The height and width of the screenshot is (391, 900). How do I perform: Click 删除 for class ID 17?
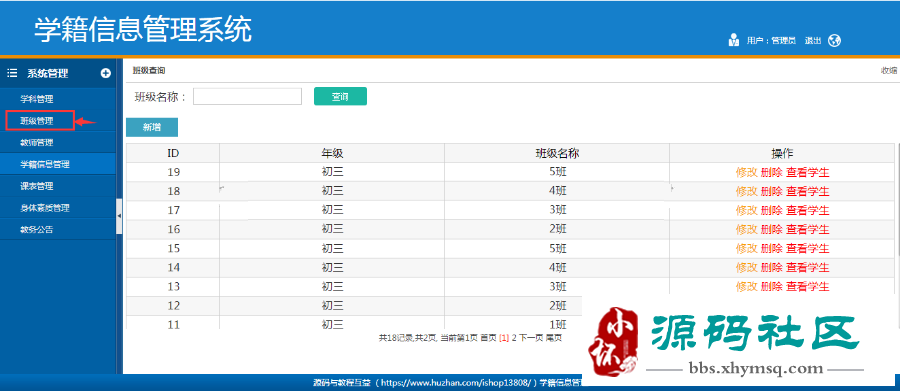click(771, 210)
